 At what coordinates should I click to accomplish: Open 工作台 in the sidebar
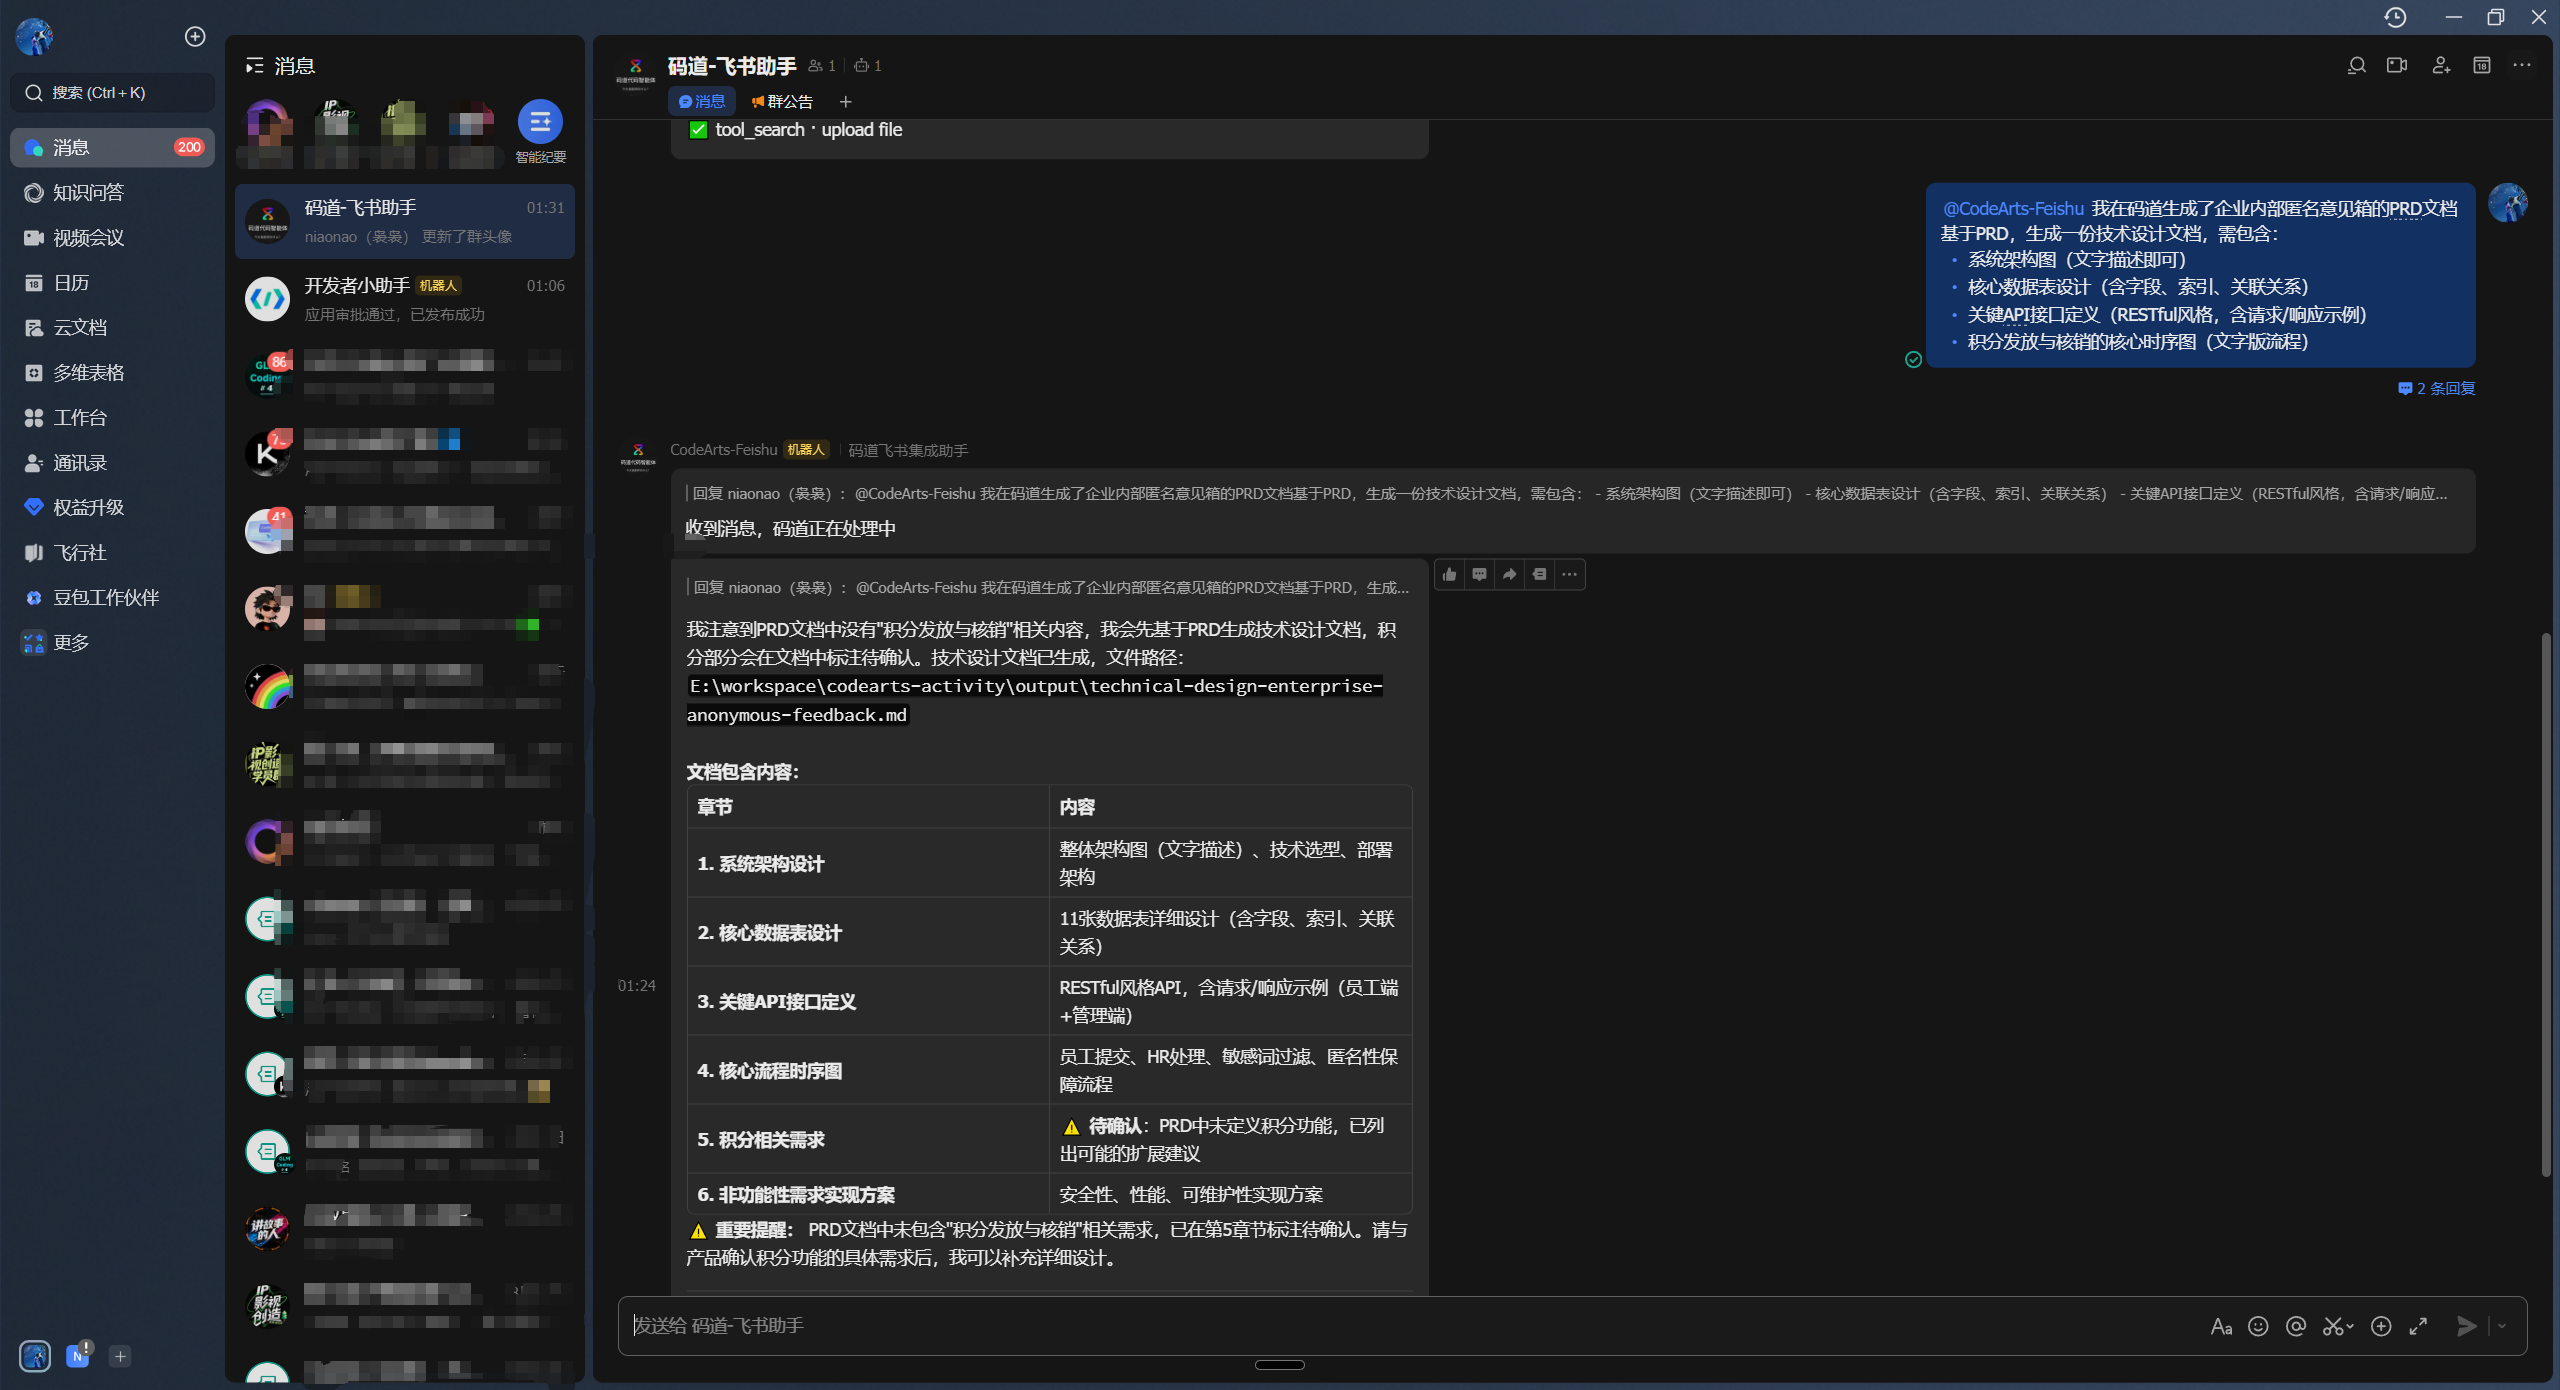pyautogui.click(x=112, y=418)
